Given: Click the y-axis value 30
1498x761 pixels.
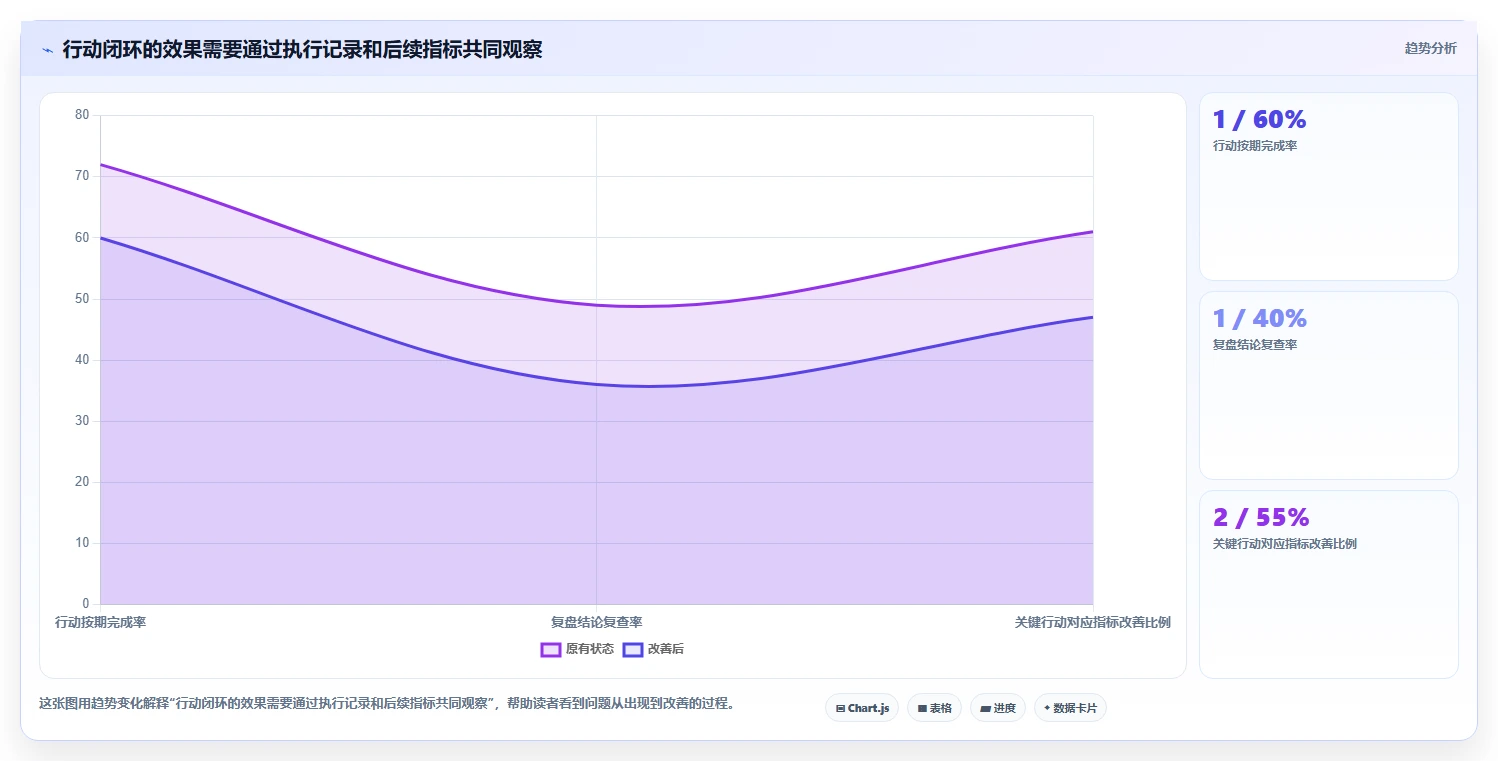Looking at the screenshot, I should [82, 421].
